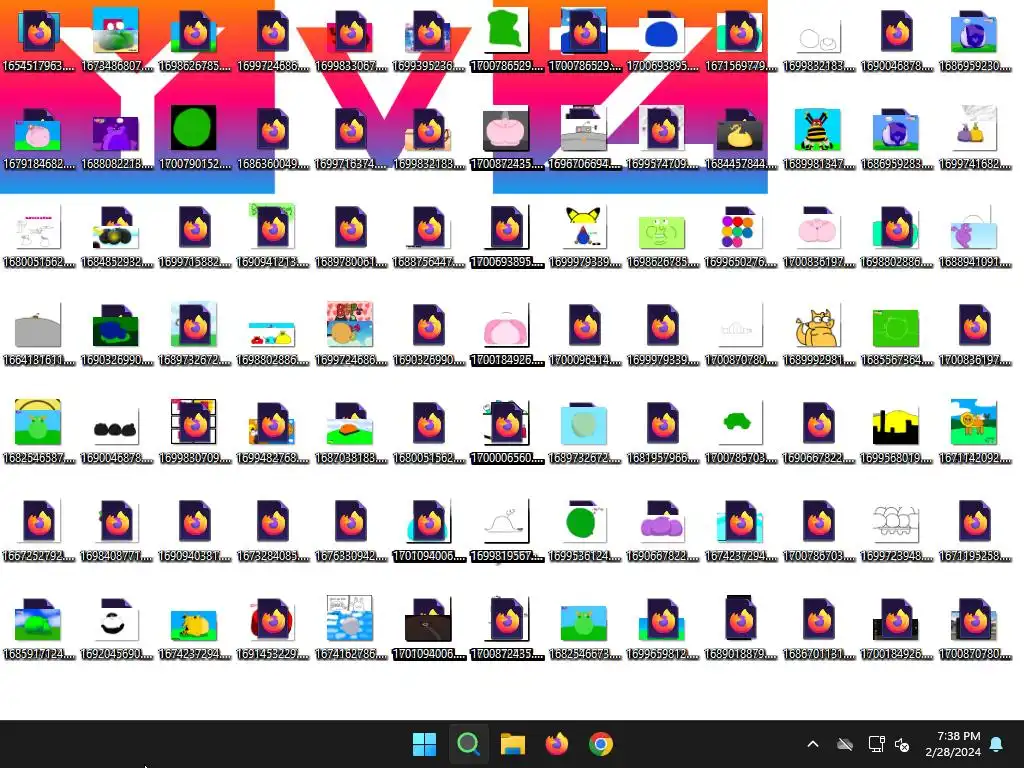Select the white circles image 1699832183
Viewport: 1024px width, 768px height.
pyautogui.click(x=819, y=40)
